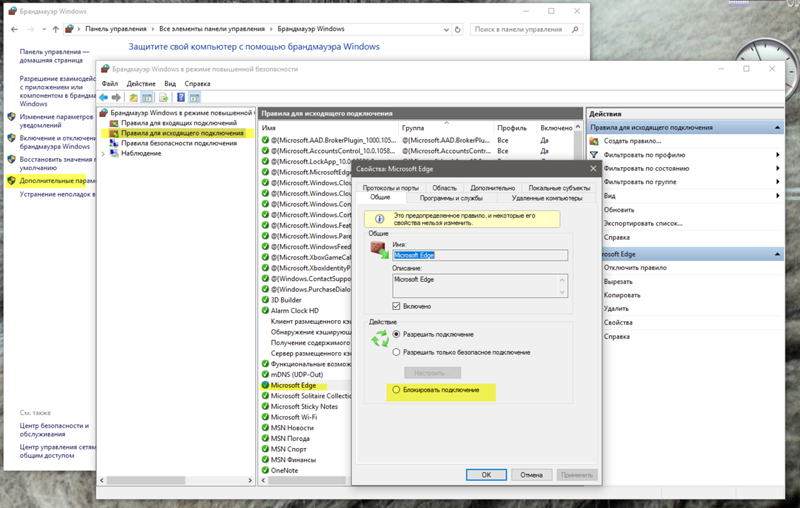This screenshot has height=508, width=800.
Task: Open the Удаленные компьютеры tab
Action: pos(547,198)
